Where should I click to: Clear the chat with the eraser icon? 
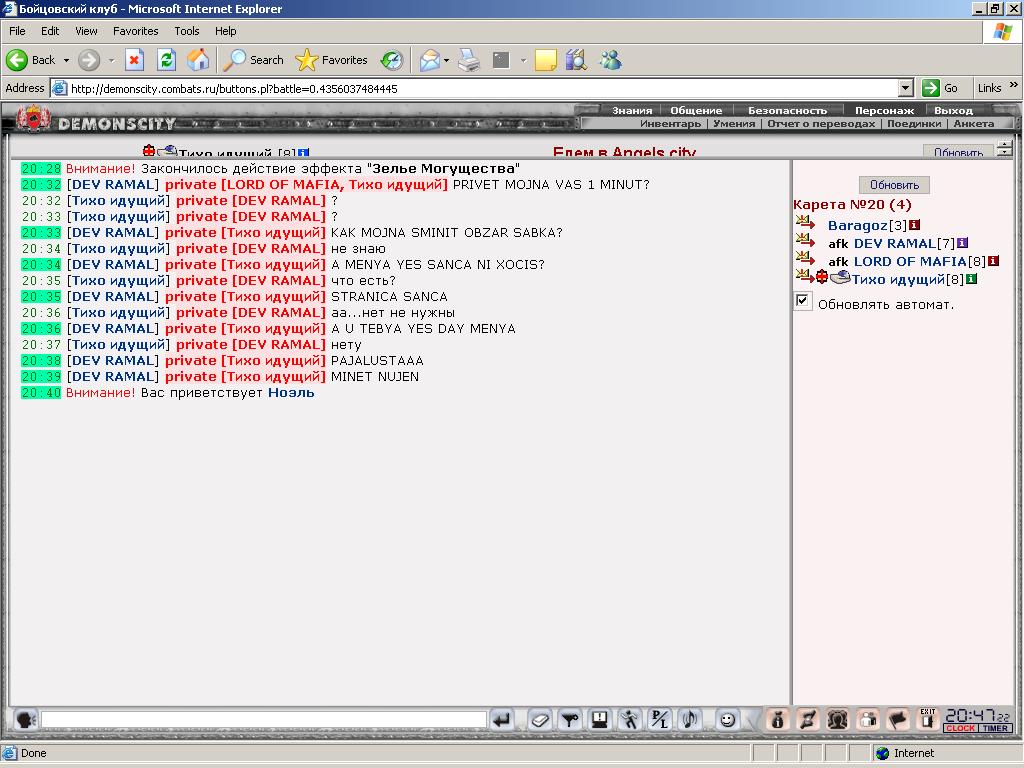[x=540, y=720]
